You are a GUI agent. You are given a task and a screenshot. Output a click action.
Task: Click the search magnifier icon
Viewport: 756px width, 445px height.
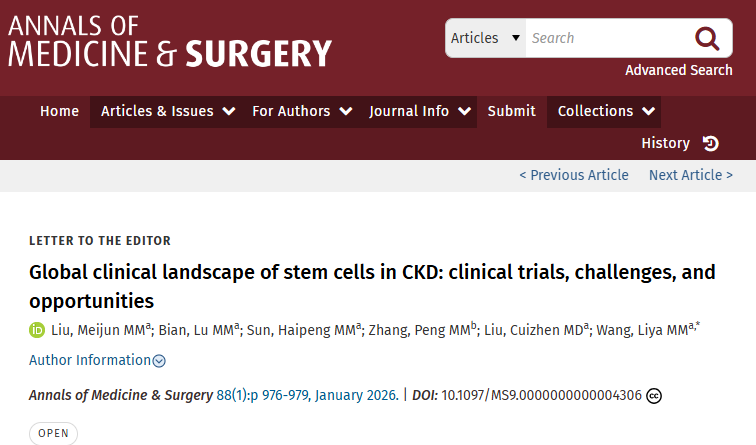tap(707, 39)
